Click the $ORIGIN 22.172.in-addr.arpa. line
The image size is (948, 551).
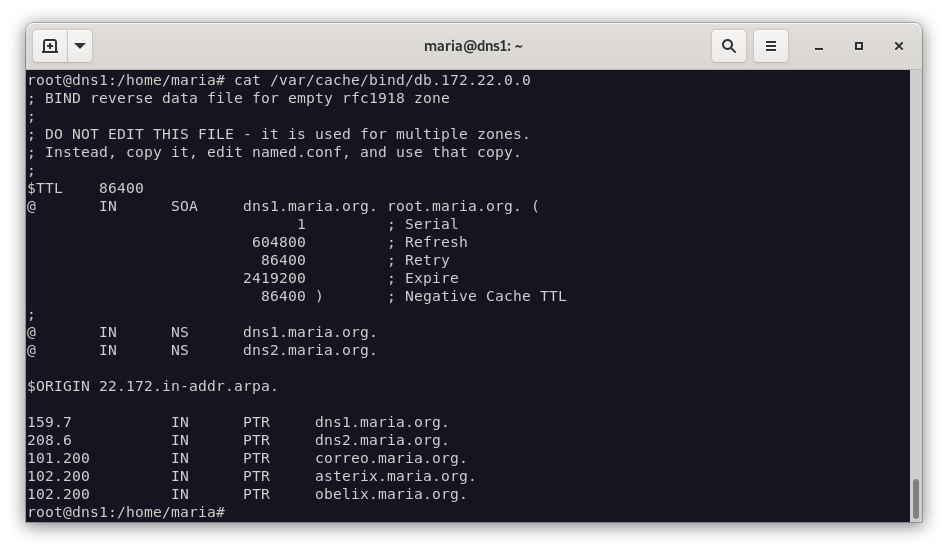pos(153,386)
